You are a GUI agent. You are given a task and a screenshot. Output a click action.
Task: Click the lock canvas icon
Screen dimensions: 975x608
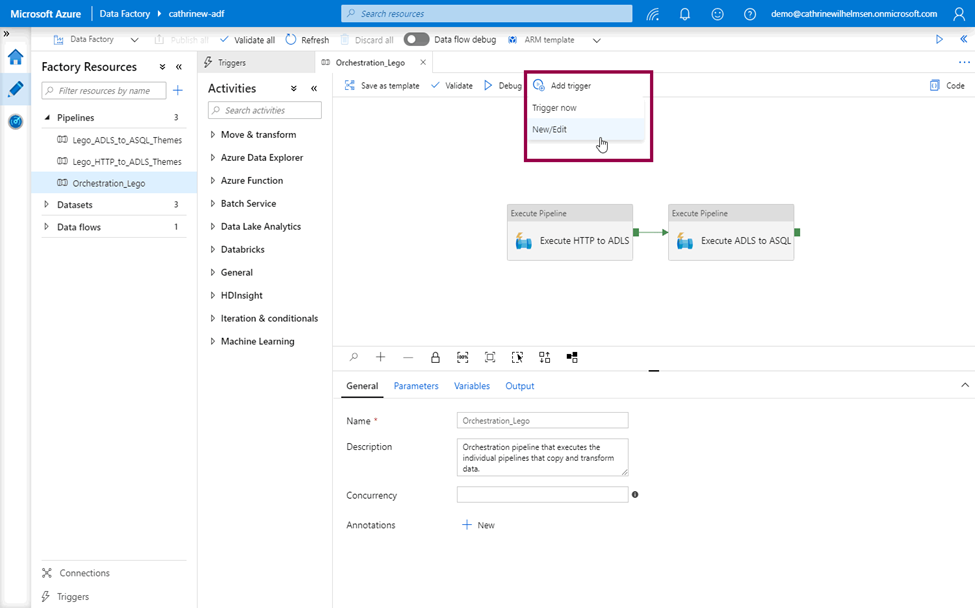tap(435, 357)
